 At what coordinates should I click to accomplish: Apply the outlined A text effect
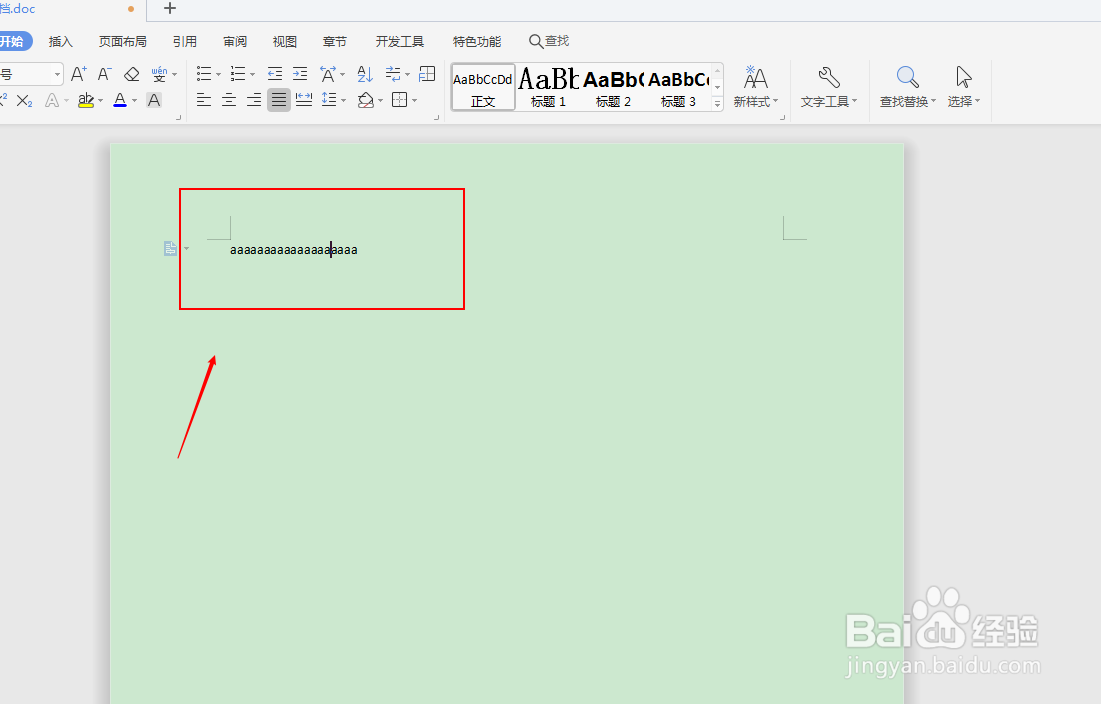(52, 100)
